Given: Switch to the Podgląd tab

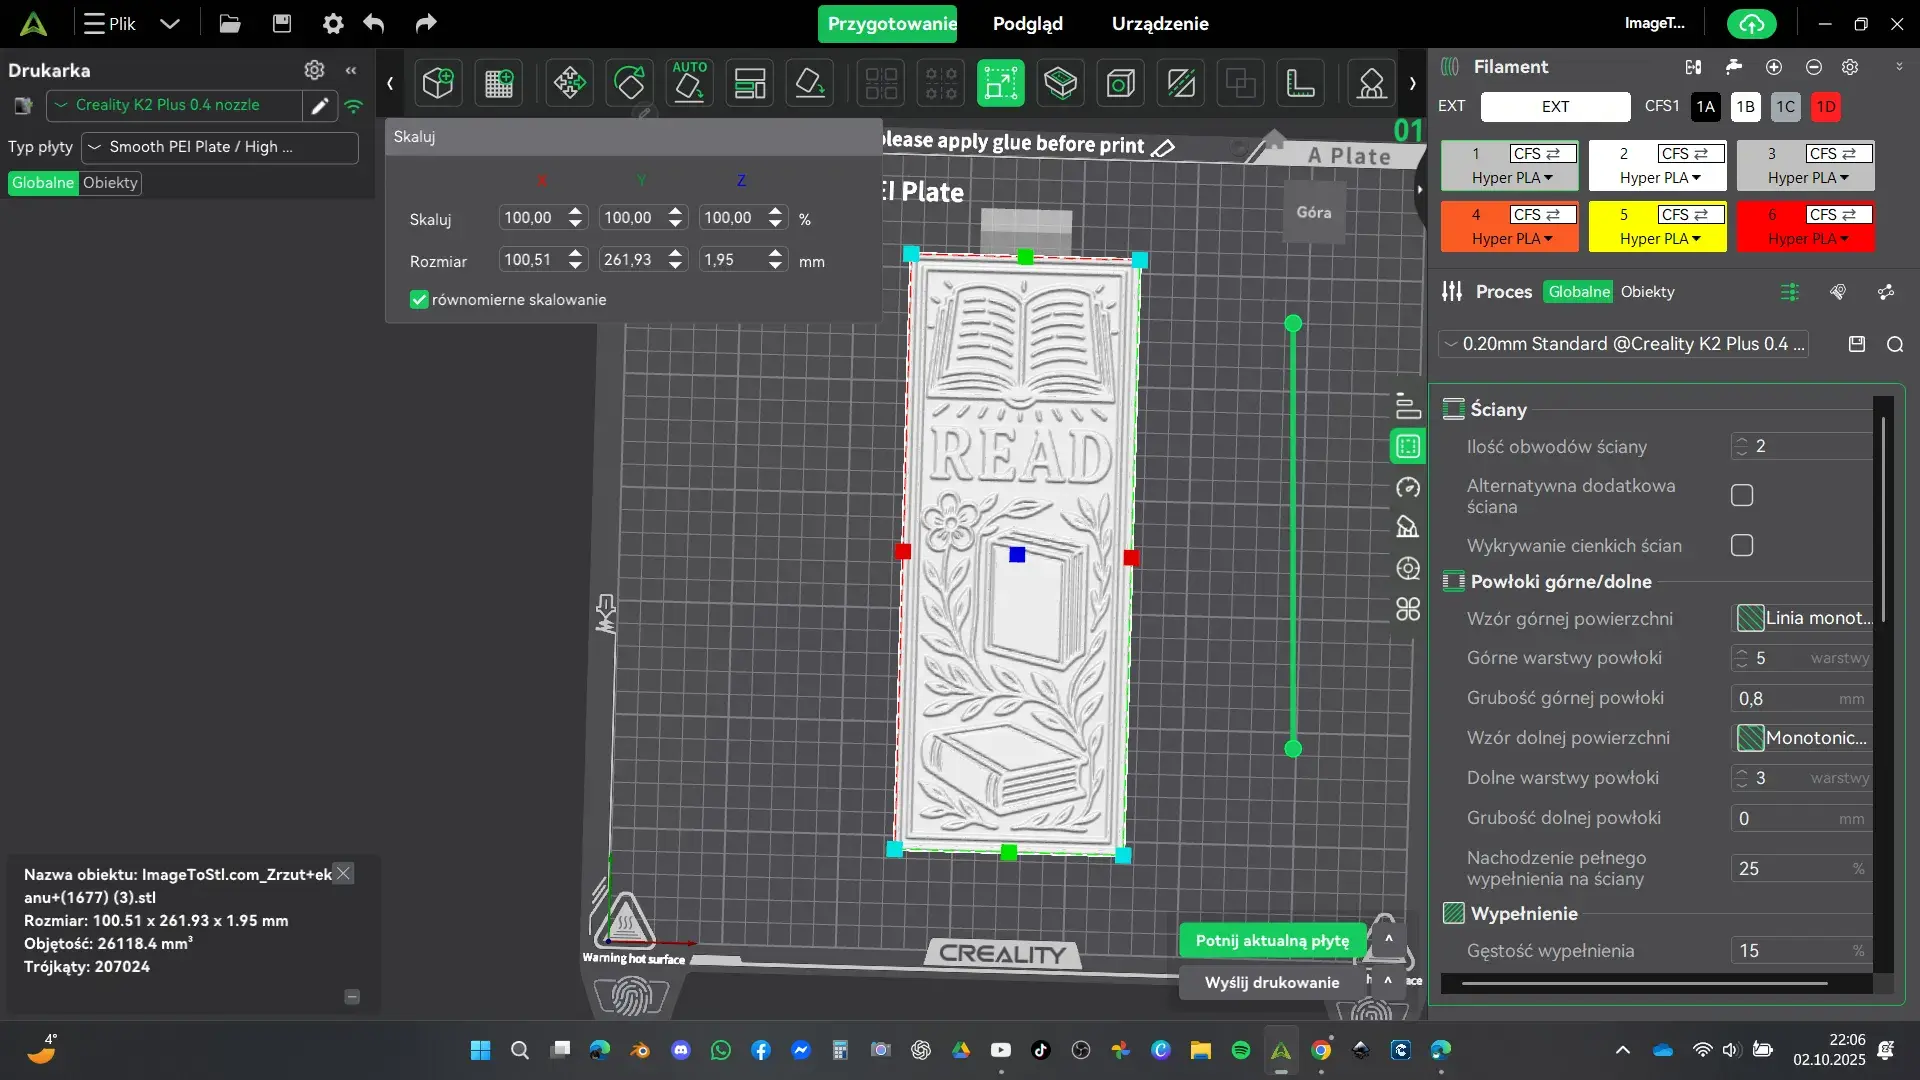Looking at the screenshot, I should [x=1027, y=23].
